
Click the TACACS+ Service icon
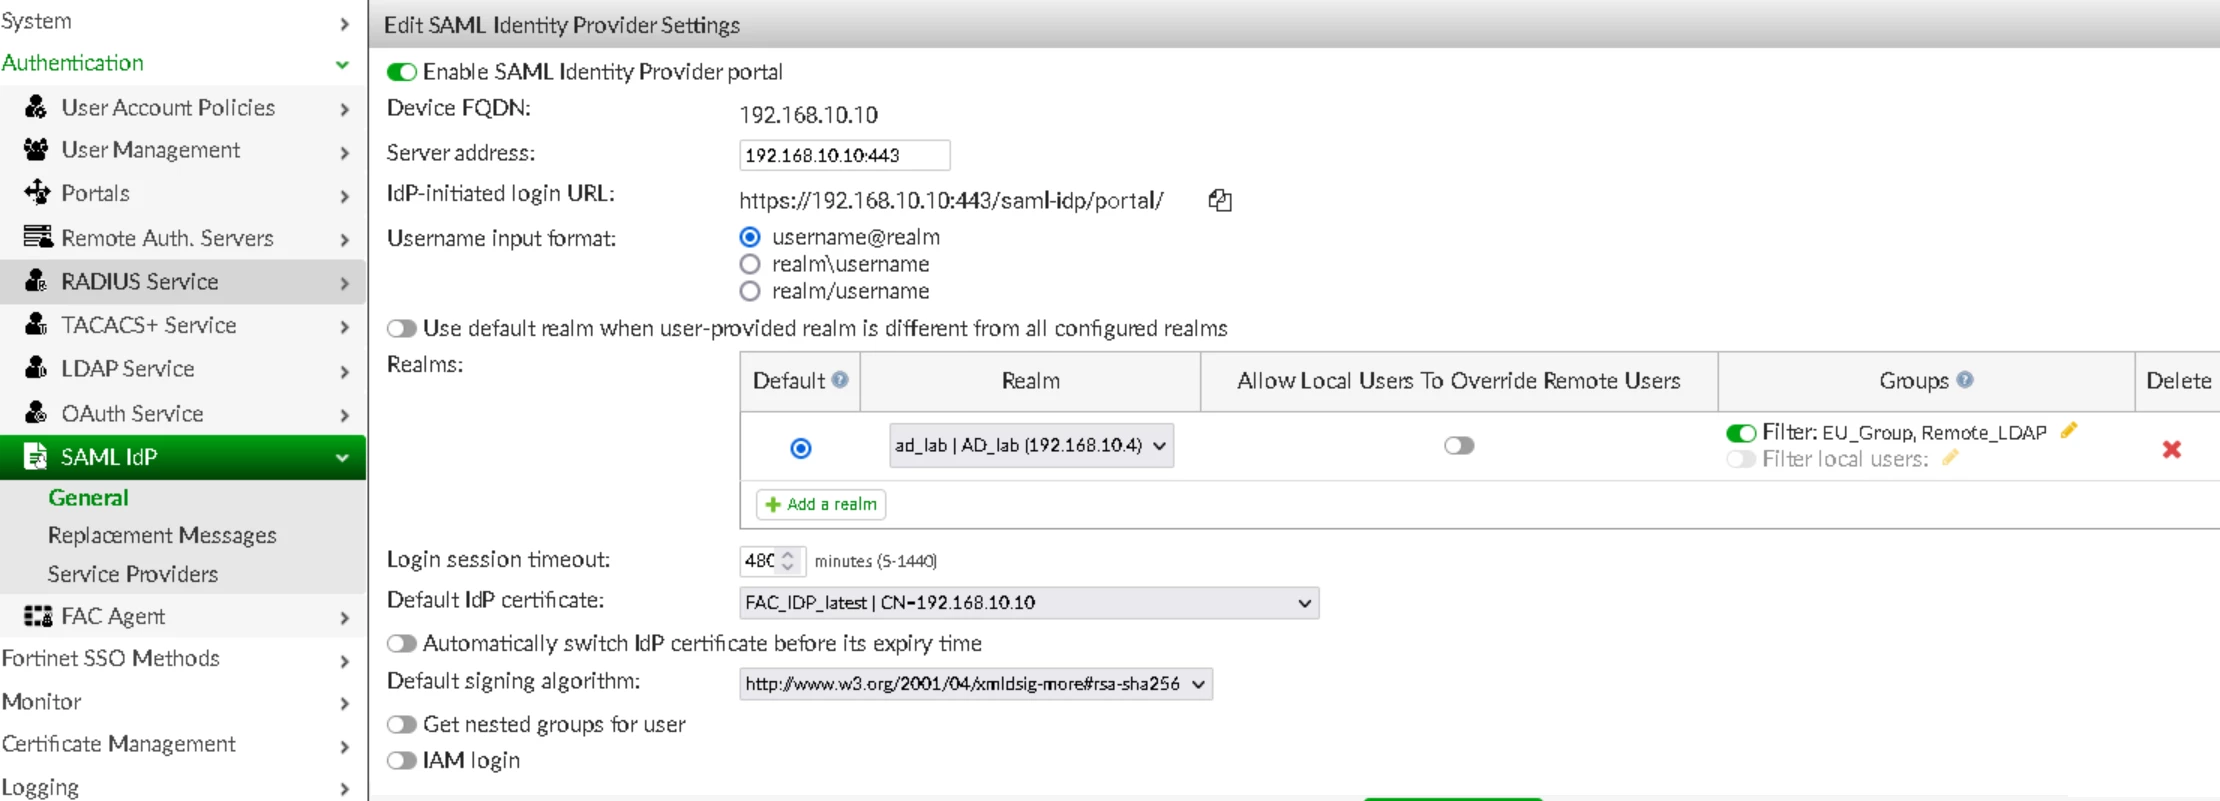[36, 324]
